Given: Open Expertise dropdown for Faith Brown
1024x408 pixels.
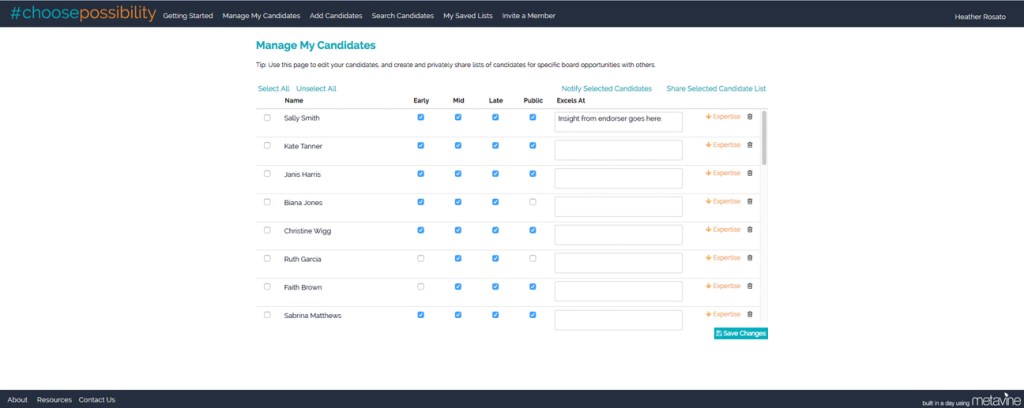Looking at the screenshot, I should pos(723,286).
